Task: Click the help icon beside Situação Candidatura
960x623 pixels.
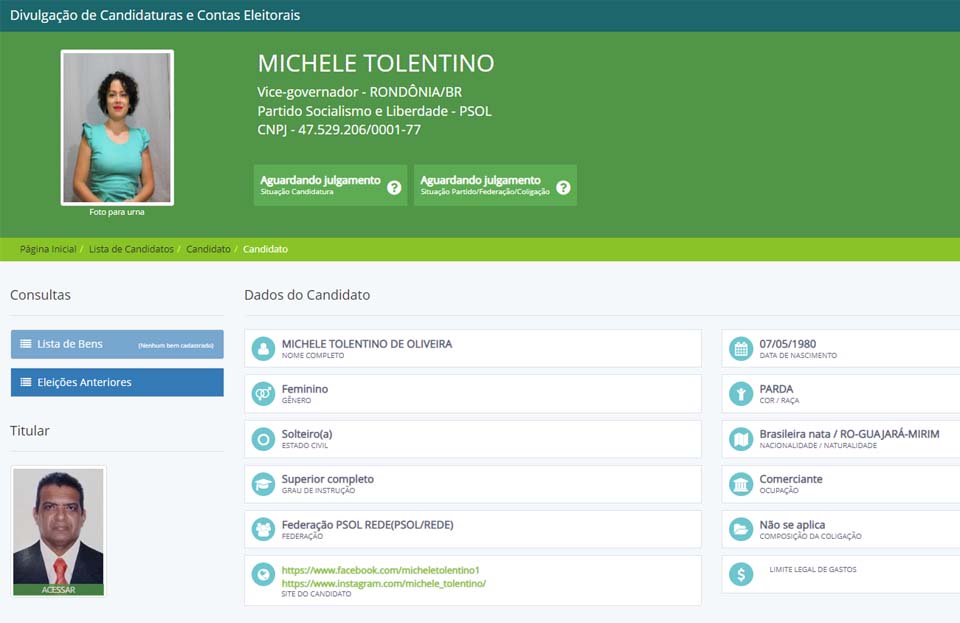Action: pos(394,187)
